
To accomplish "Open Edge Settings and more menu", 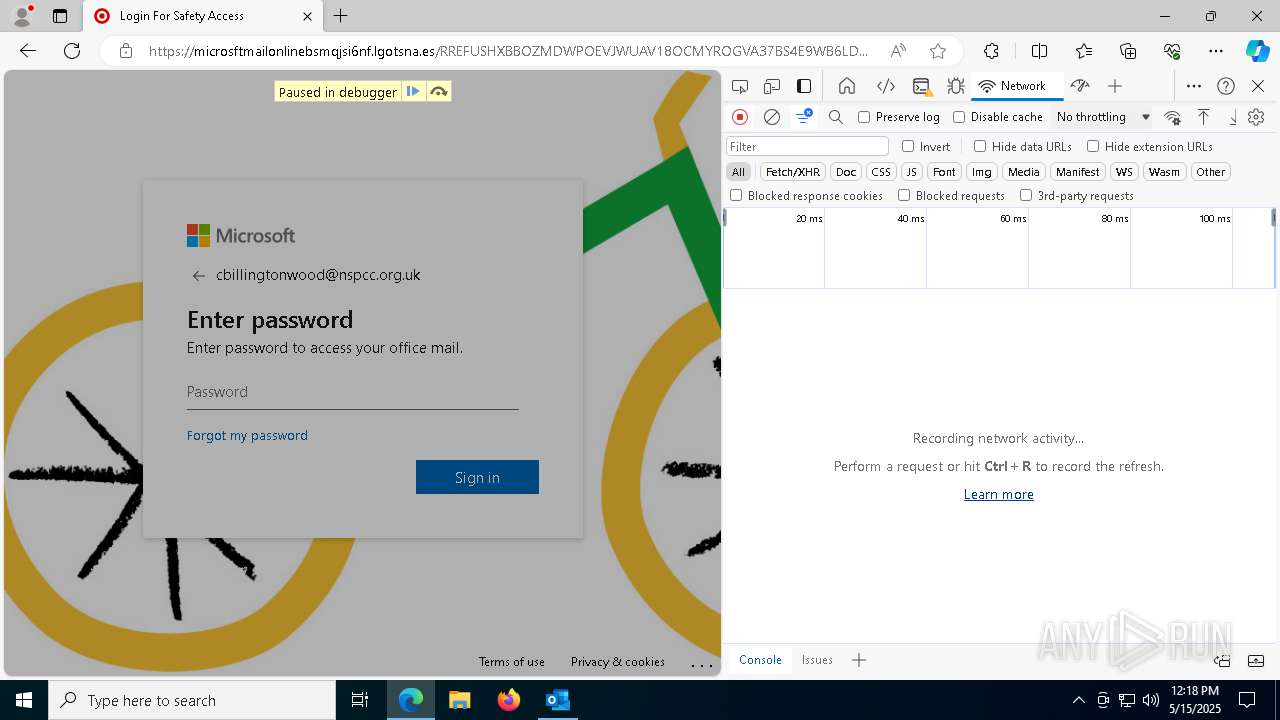I will (x=1216, y=51).
